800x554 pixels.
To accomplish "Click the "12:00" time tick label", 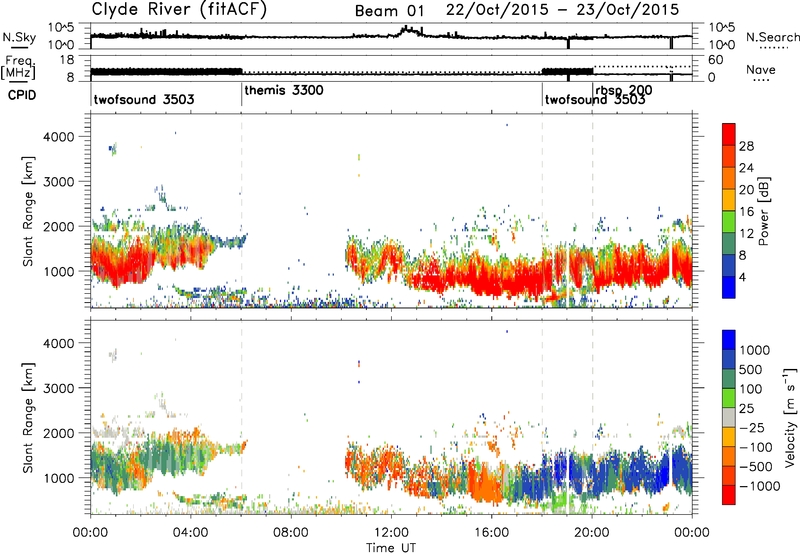I will click(x=391, y=533).
